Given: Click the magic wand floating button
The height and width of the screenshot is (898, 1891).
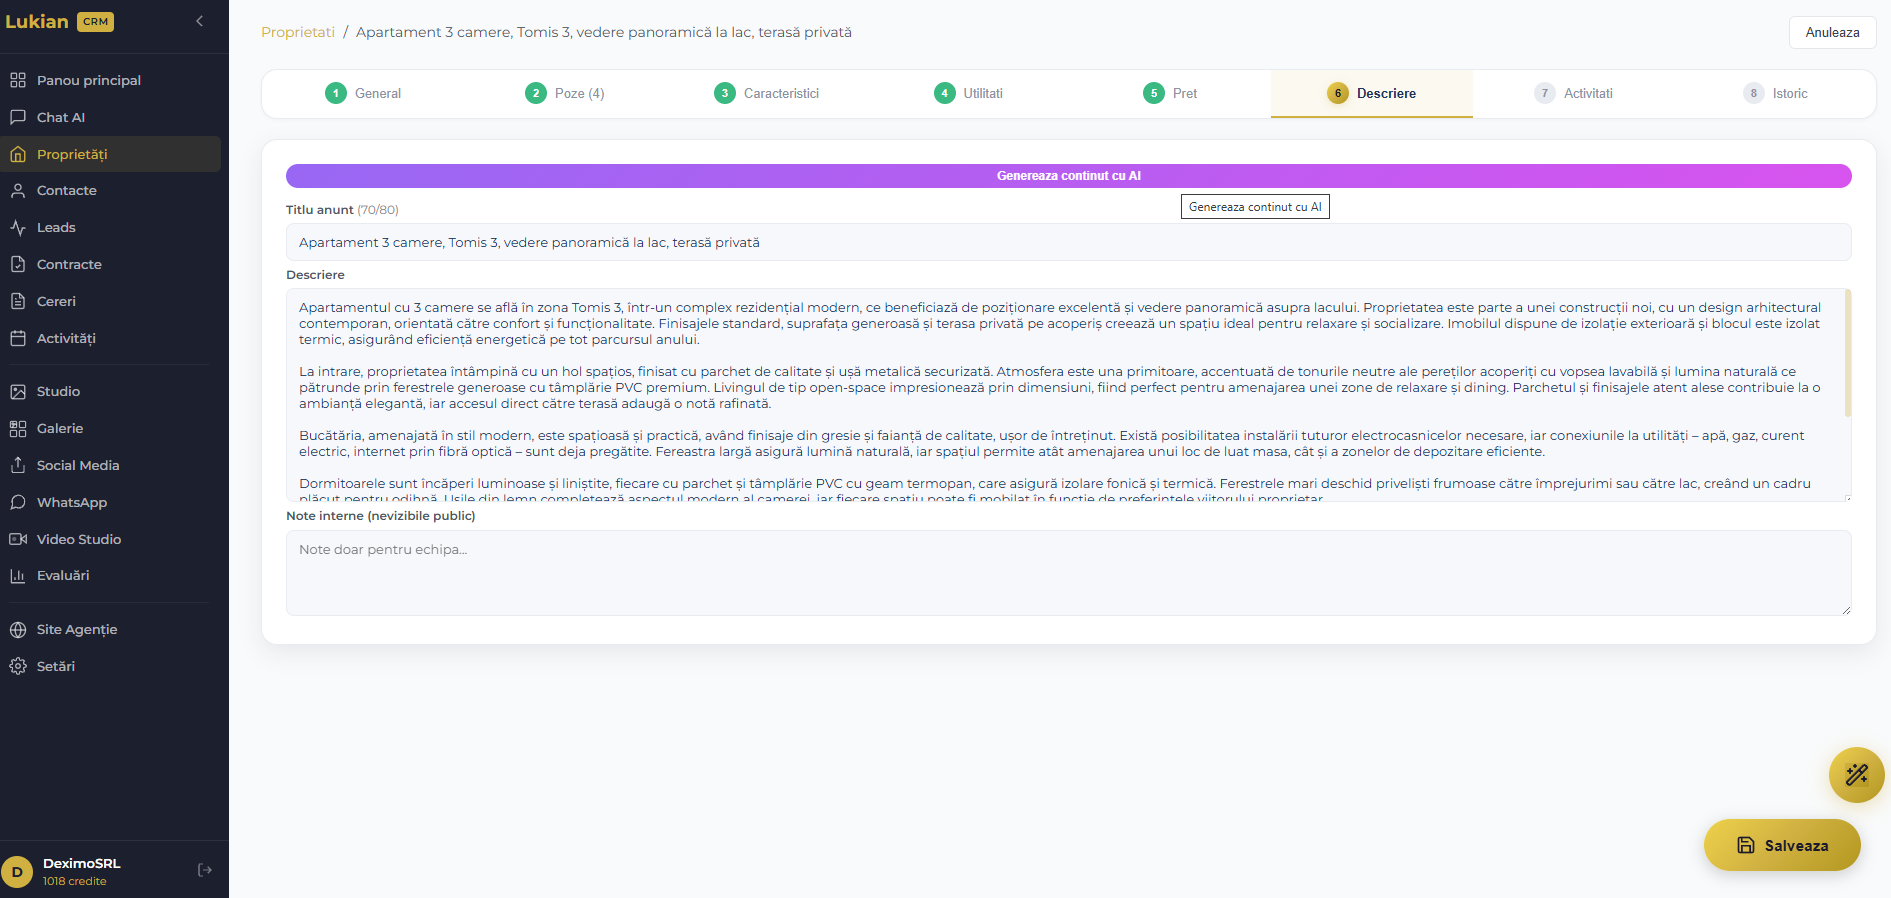Looking at the screenshot, I should tap(1856, 775).
